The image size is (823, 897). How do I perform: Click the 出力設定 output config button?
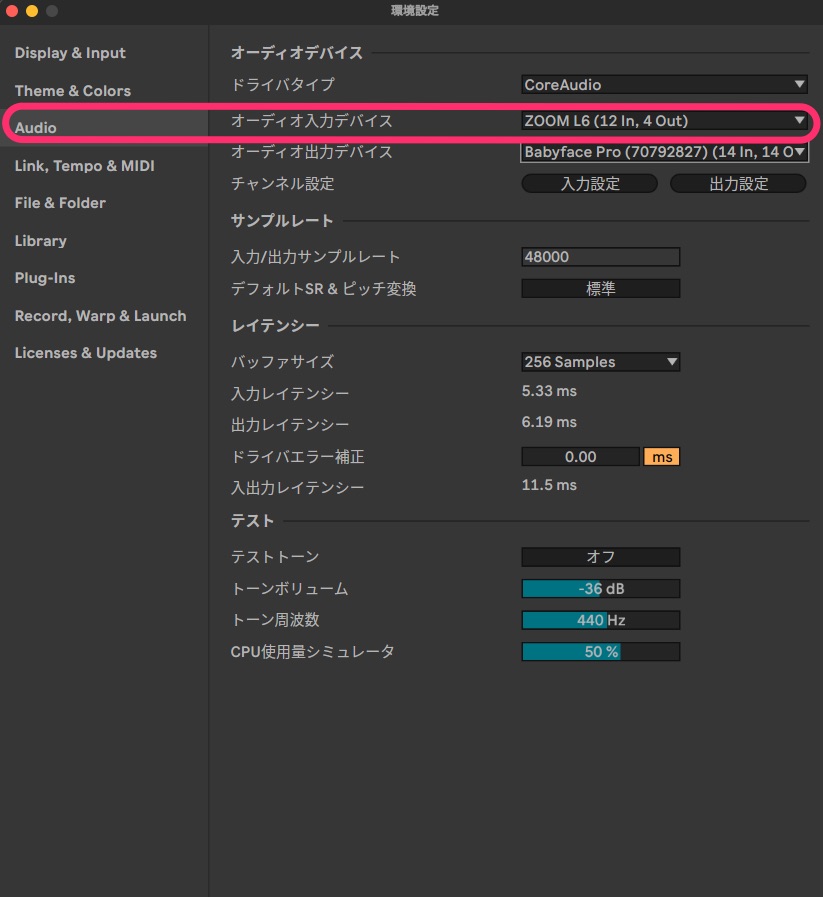point(738,184)
